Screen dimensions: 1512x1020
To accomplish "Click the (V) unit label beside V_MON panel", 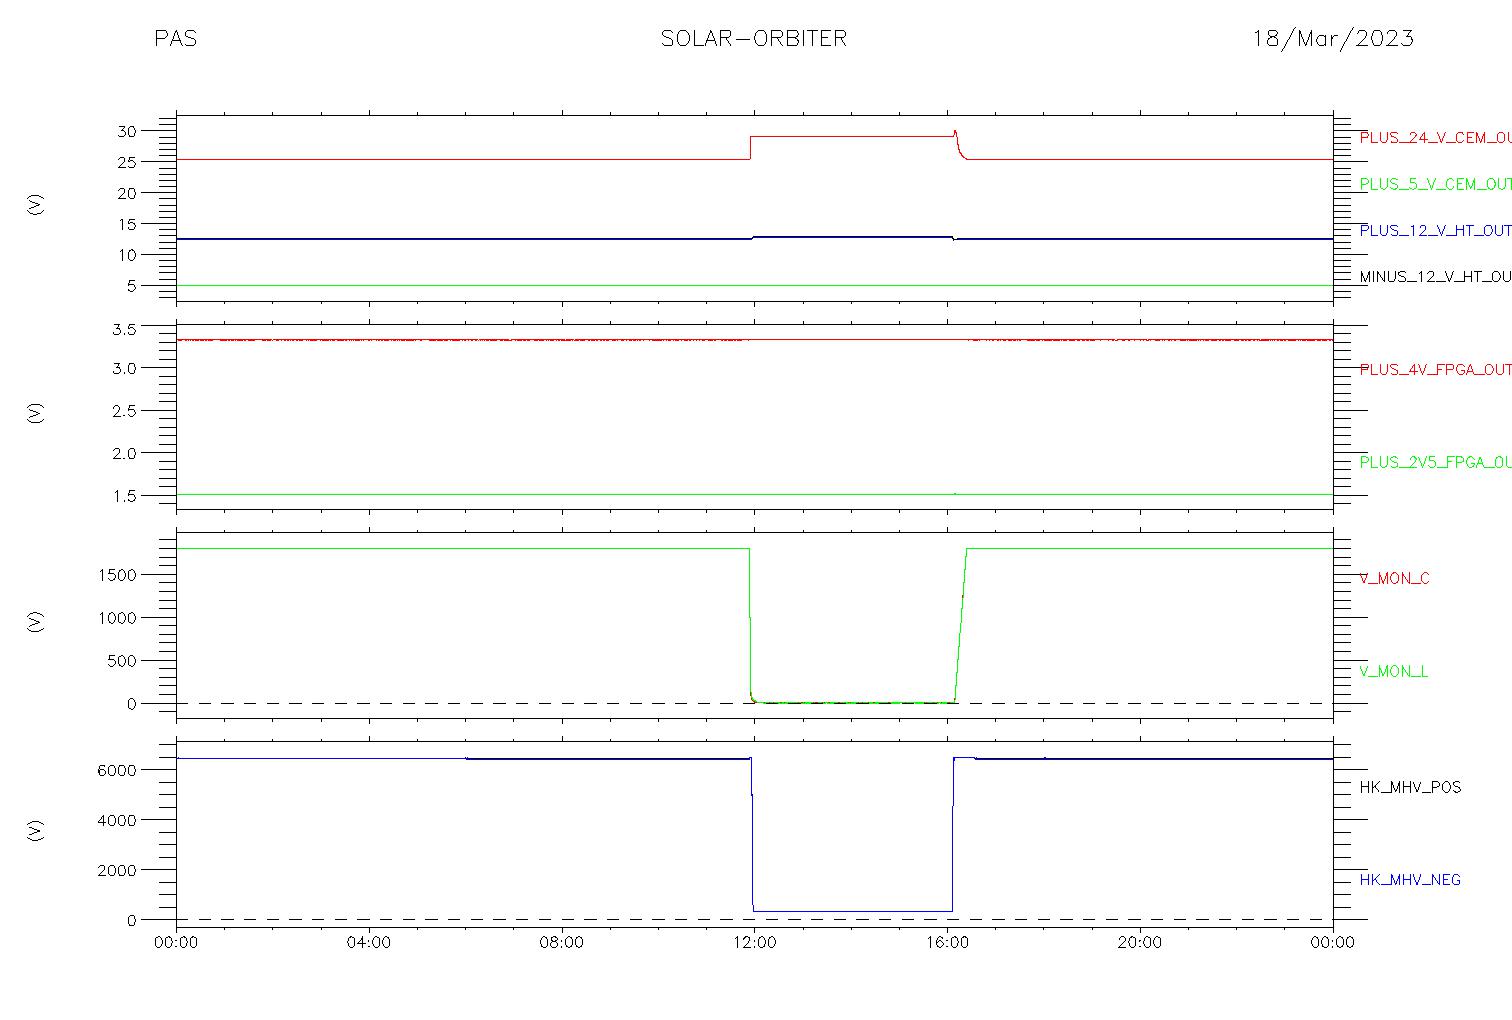I will click(36, 622).
